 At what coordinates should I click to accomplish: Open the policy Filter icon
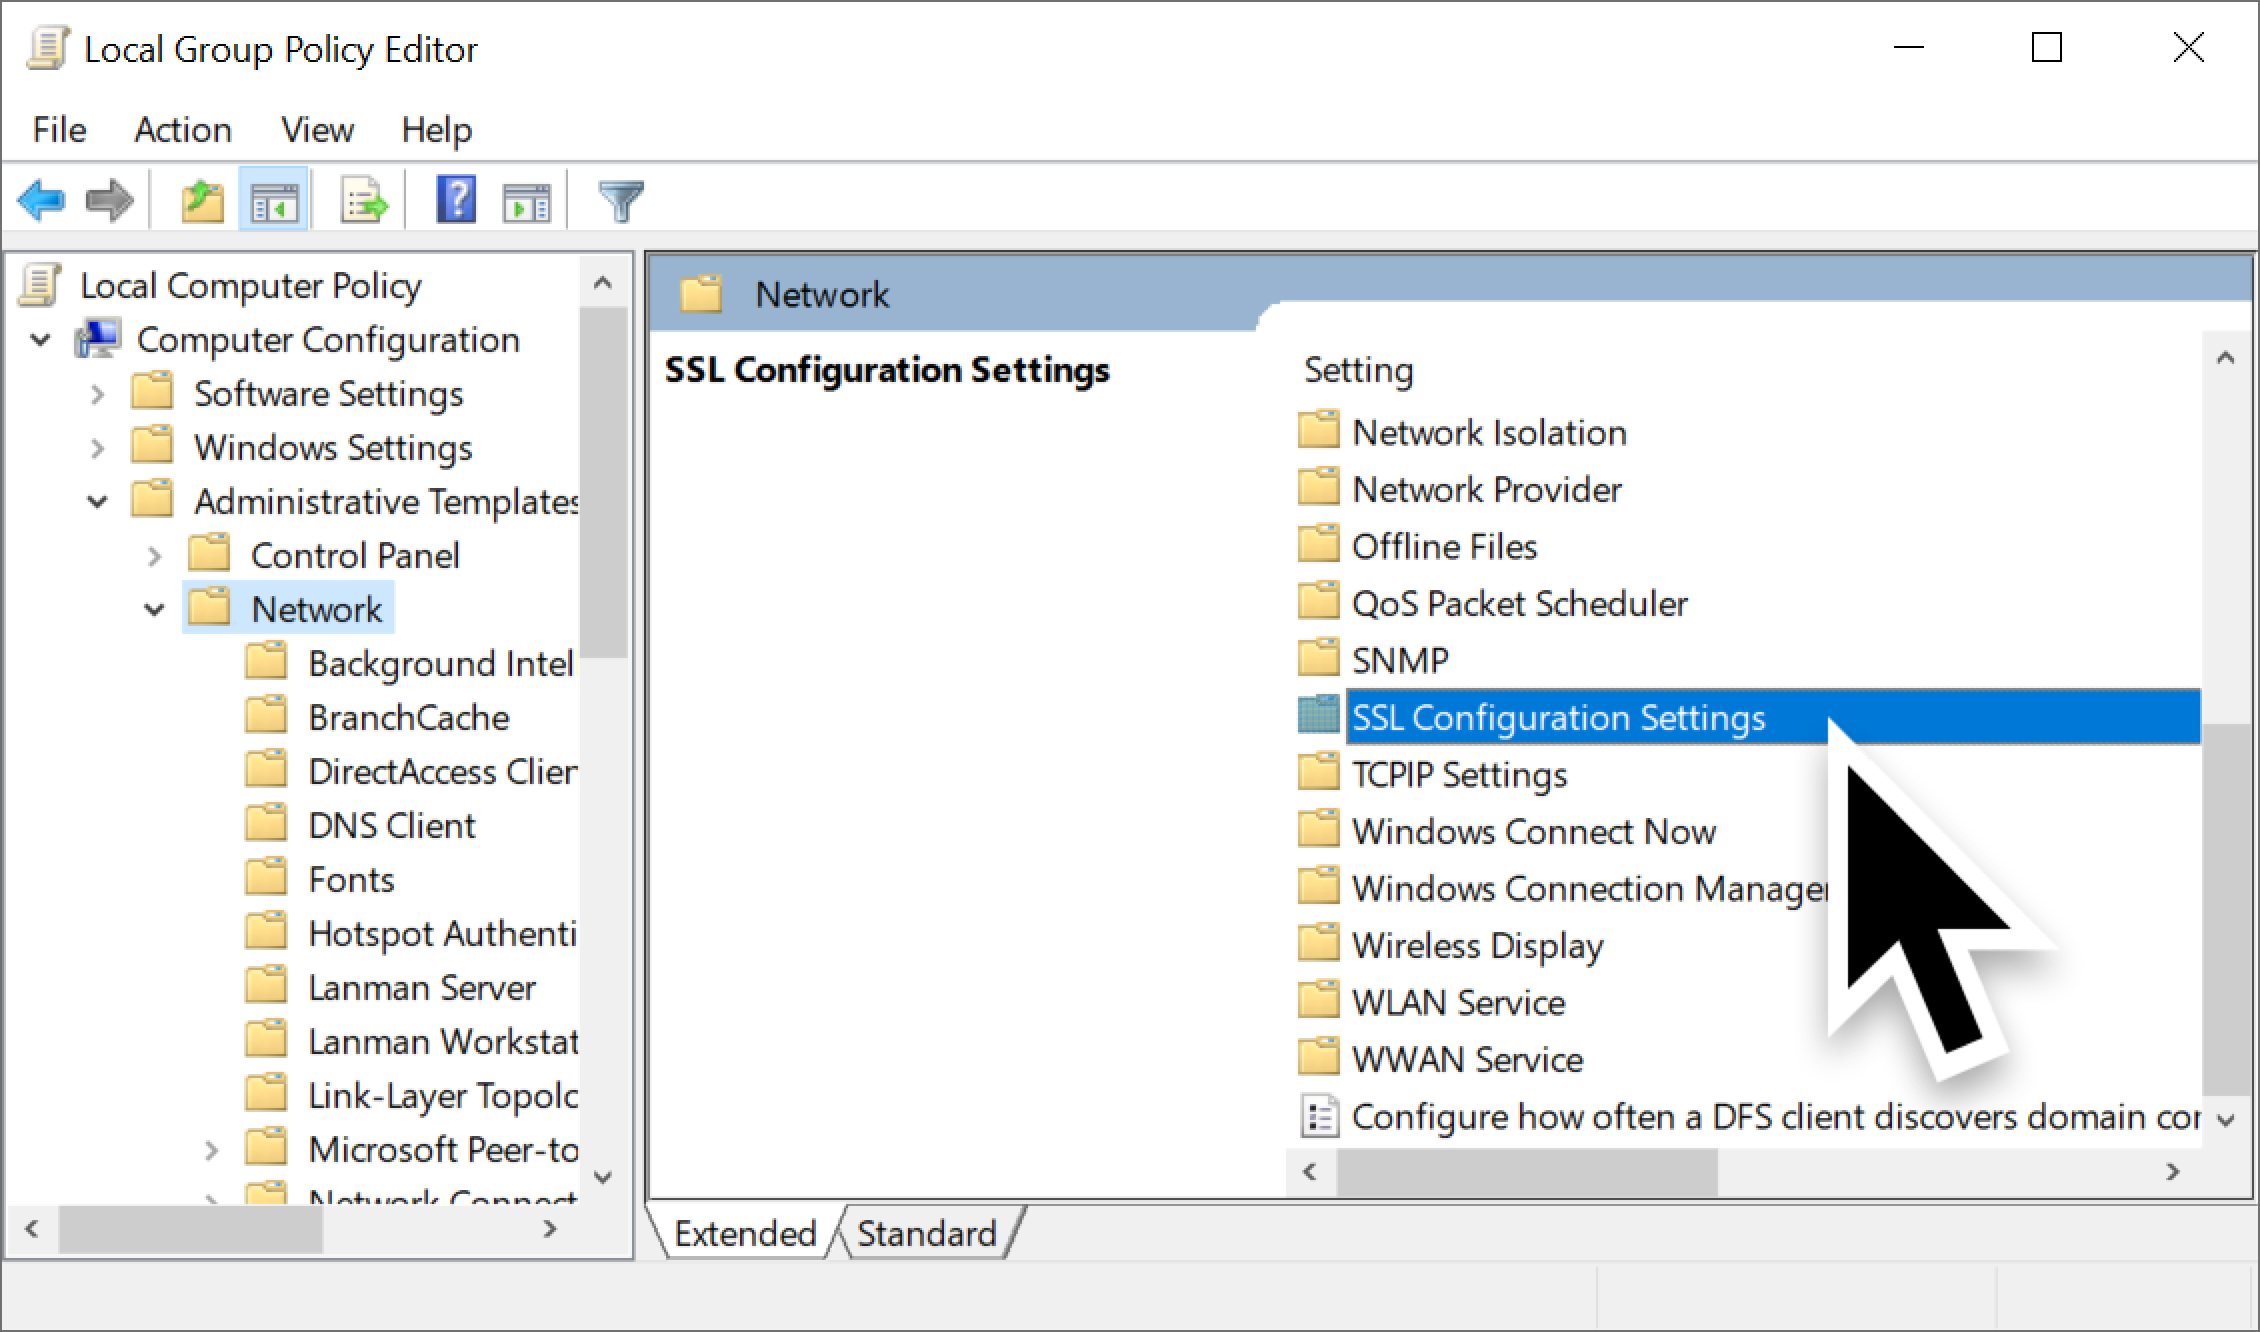(x=622, y=199)
